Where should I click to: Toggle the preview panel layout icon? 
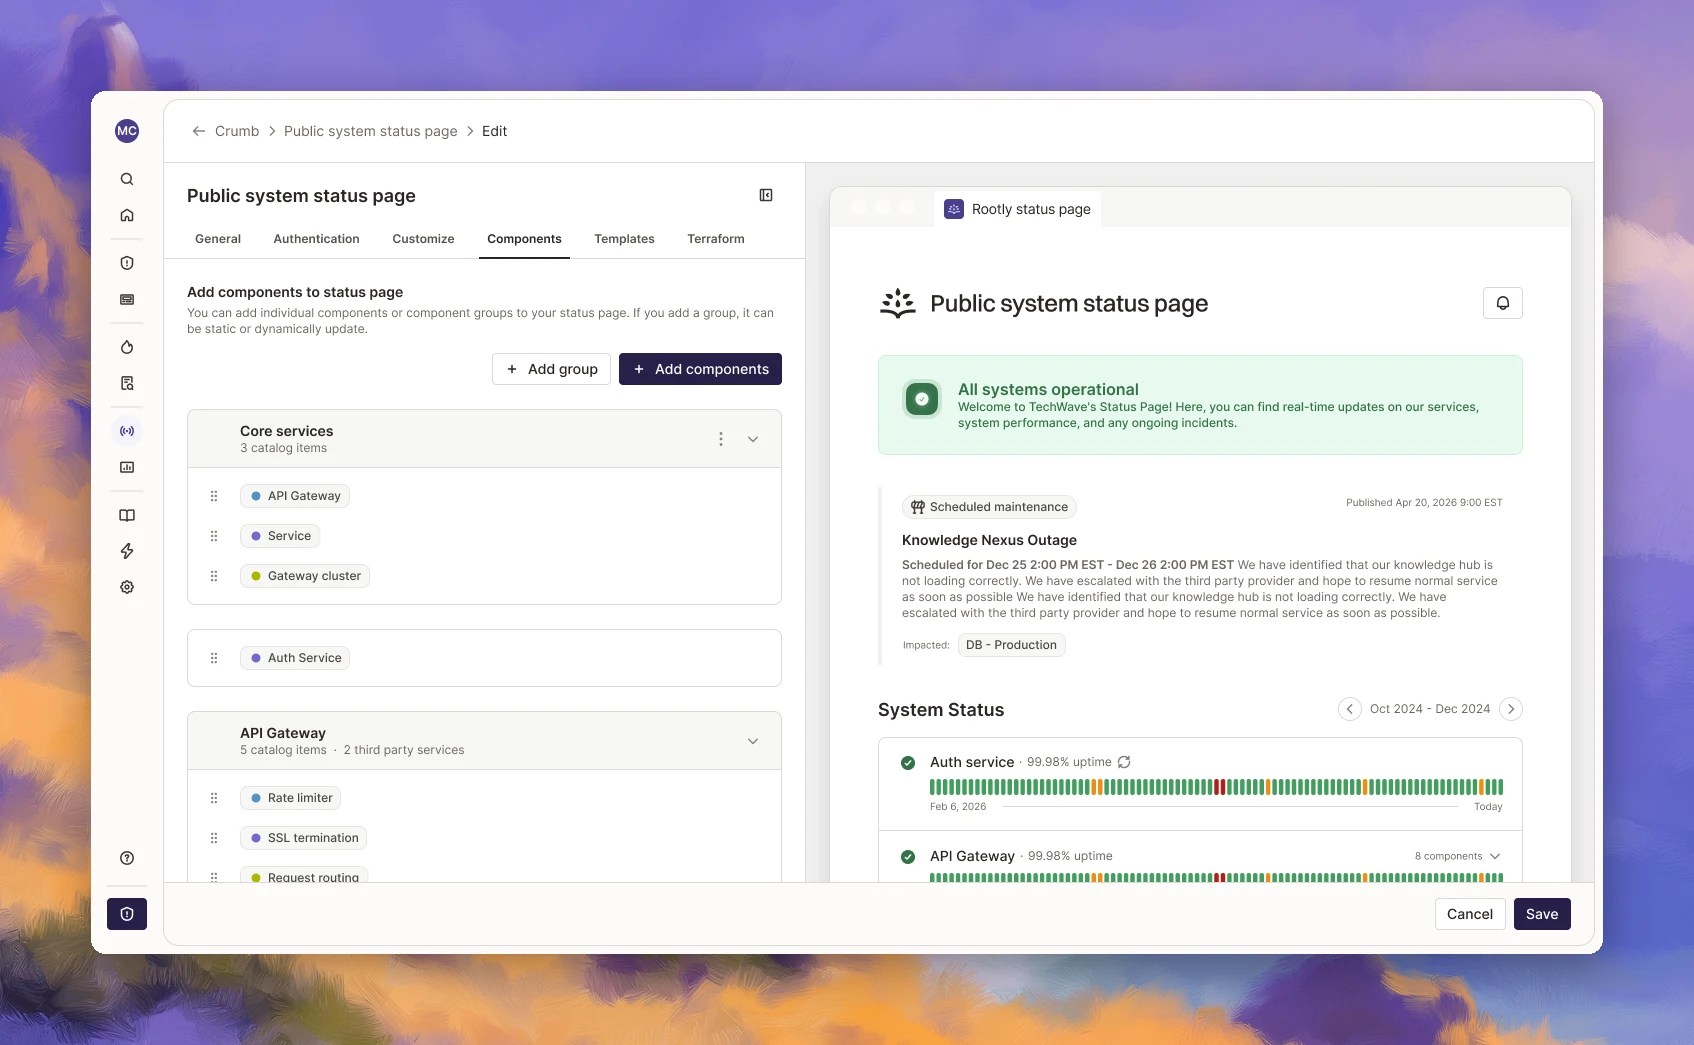point(766,195)
